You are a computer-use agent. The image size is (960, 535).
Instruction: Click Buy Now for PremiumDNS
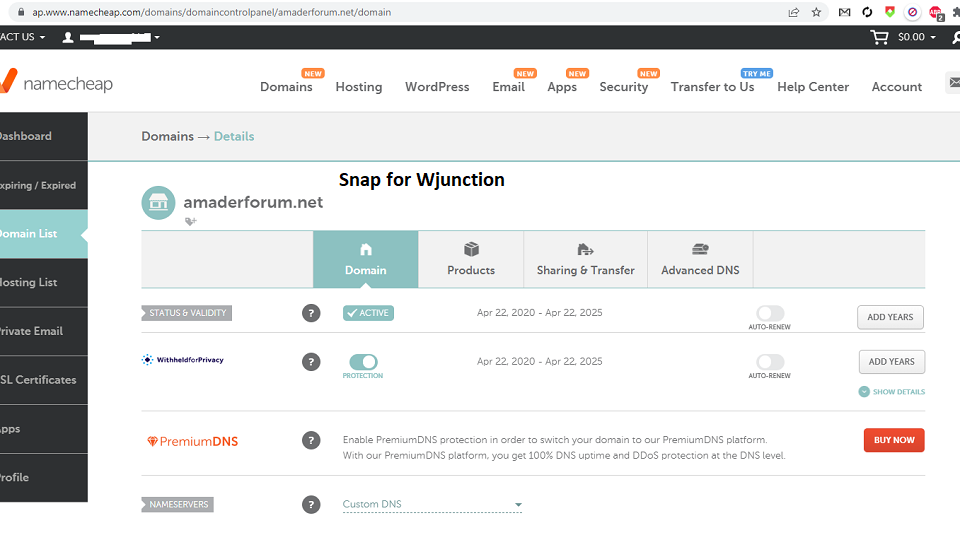tap(894, 440)
